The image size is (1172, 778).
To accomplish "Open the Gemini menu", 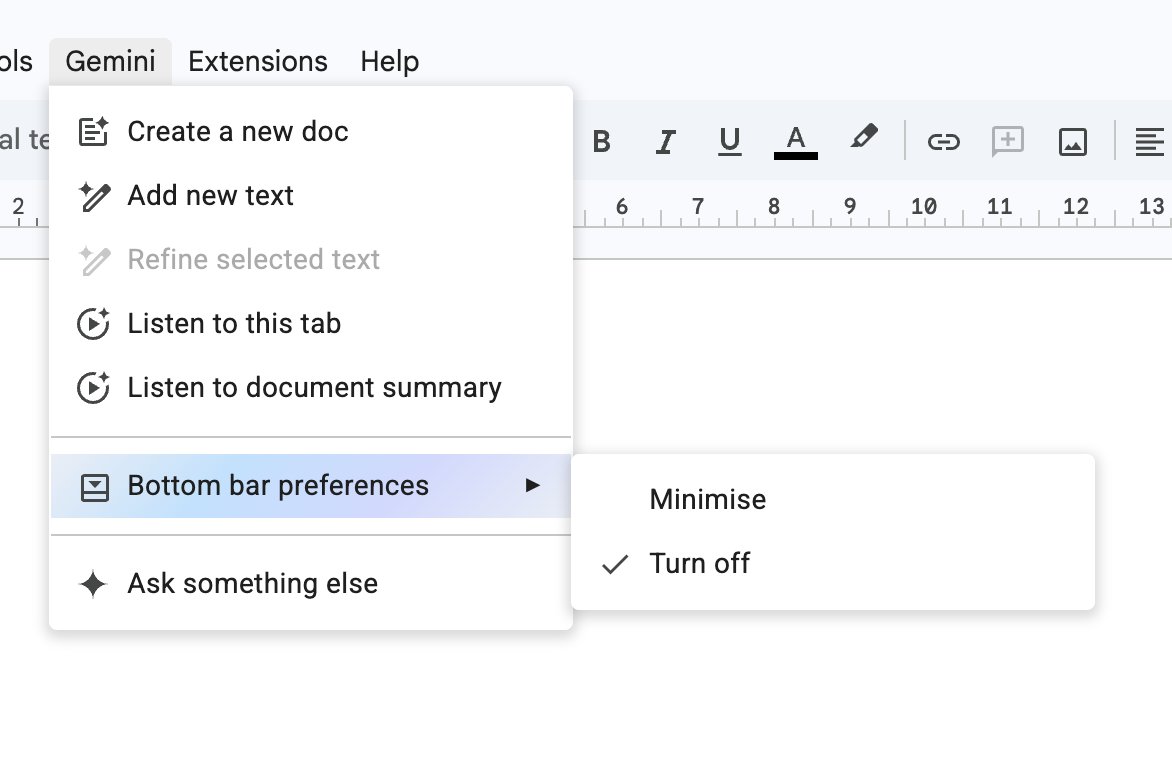I will pyautogui.click(x=111, y=61).
